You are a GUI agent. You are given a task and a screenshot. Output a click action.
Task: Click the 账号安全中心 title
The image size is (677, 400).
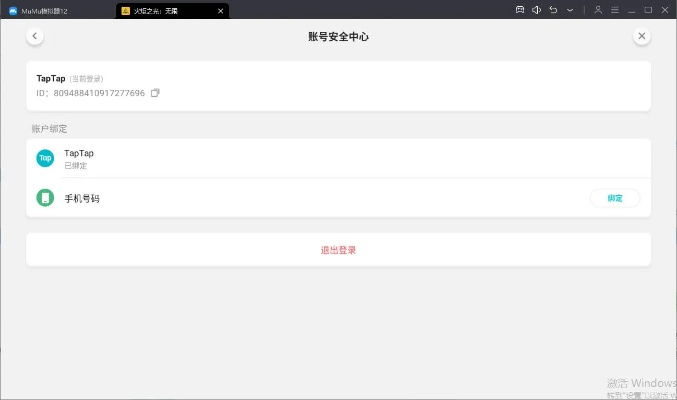tap(338, 37)
